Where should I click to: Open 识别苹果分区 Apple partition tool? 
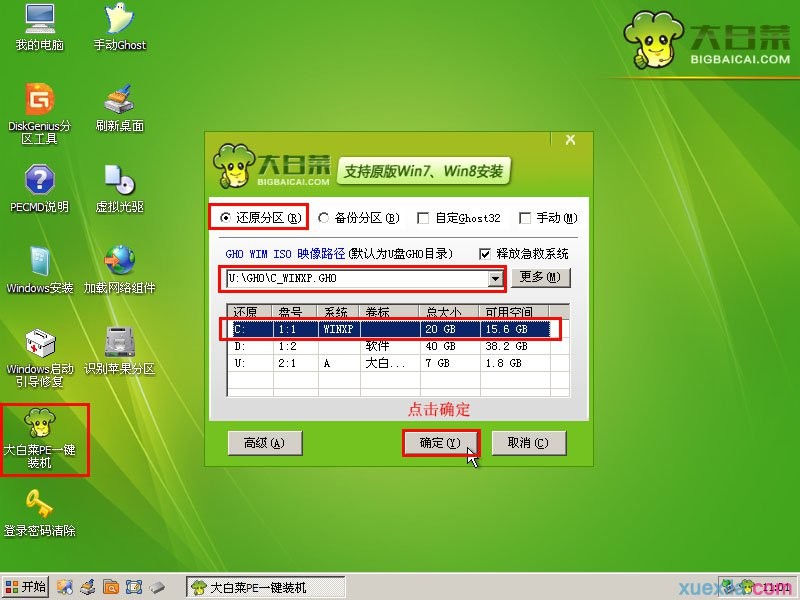[120, 352]
